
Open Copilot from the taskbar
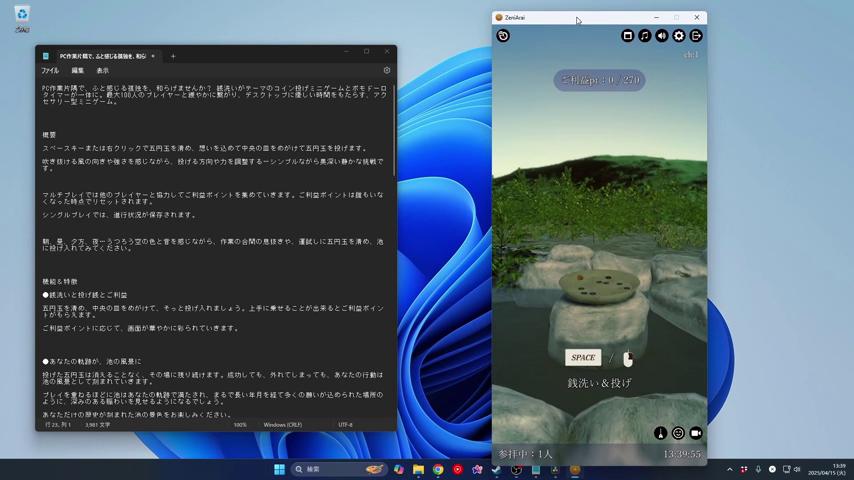[399, 470]
